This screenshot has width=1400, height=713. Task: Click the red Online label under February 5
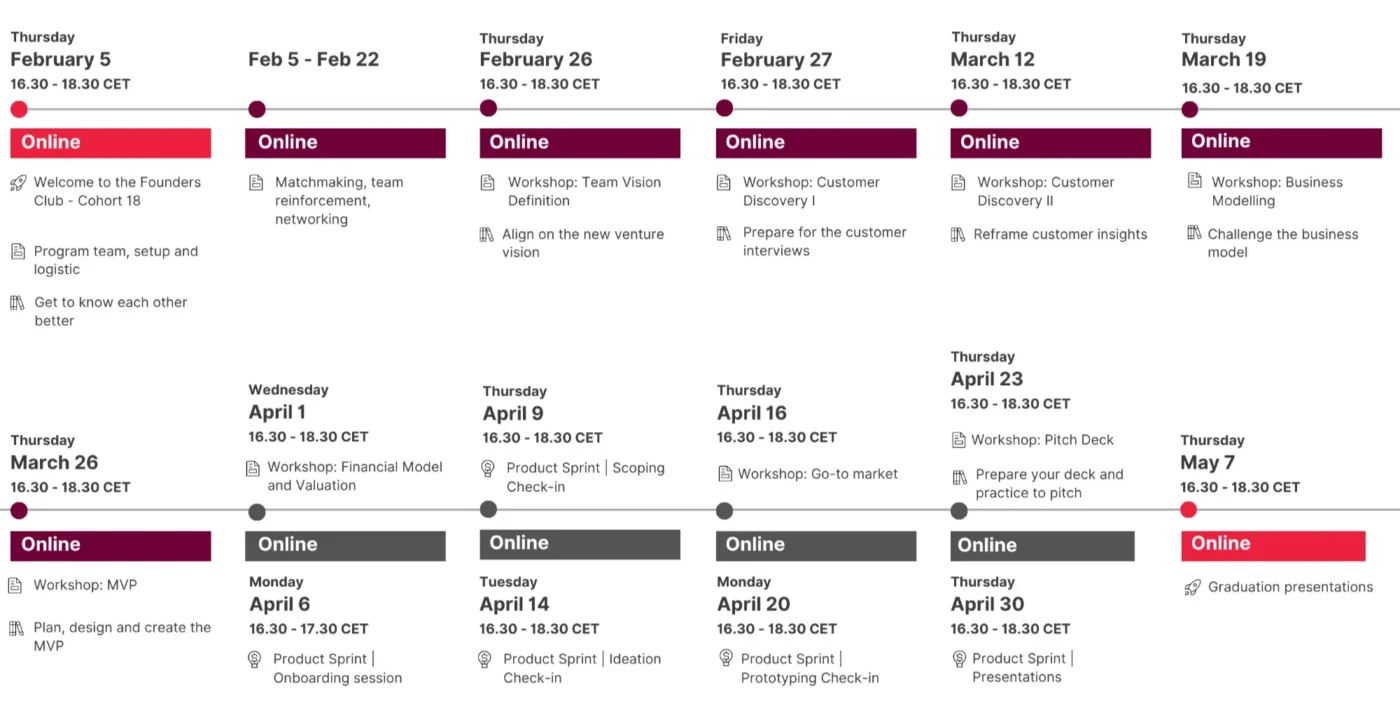pos(110,143)
